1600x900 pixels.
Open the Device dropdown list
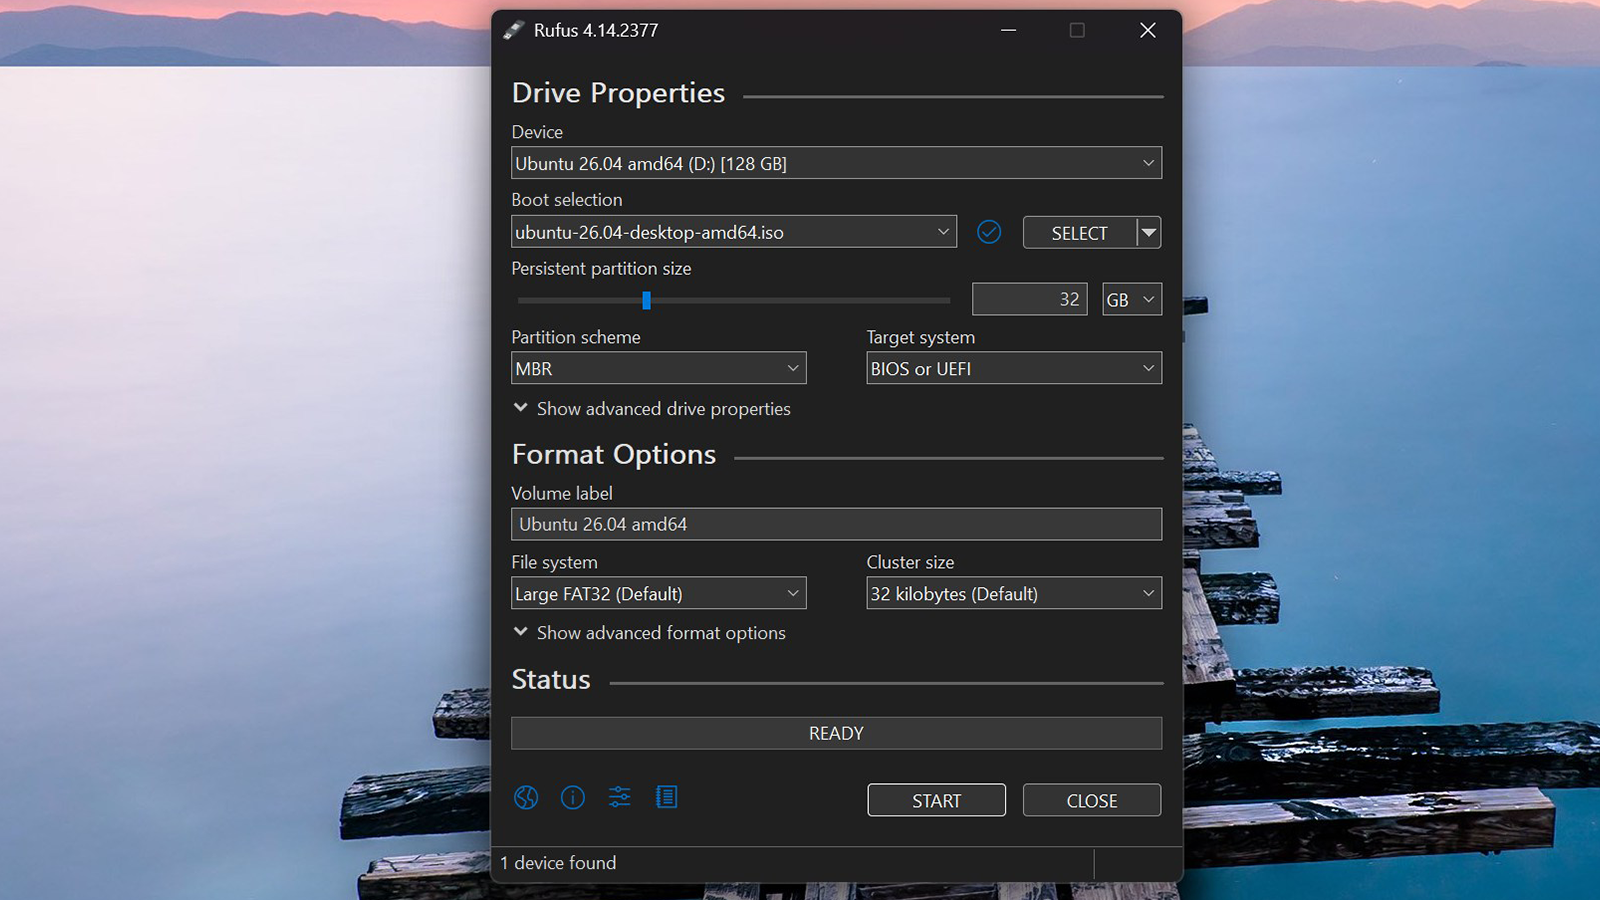[837, 163]
